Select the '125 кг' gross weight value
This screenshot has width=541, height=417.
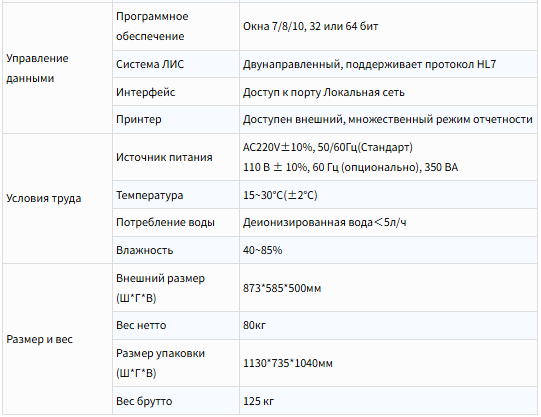pos(258,401)
